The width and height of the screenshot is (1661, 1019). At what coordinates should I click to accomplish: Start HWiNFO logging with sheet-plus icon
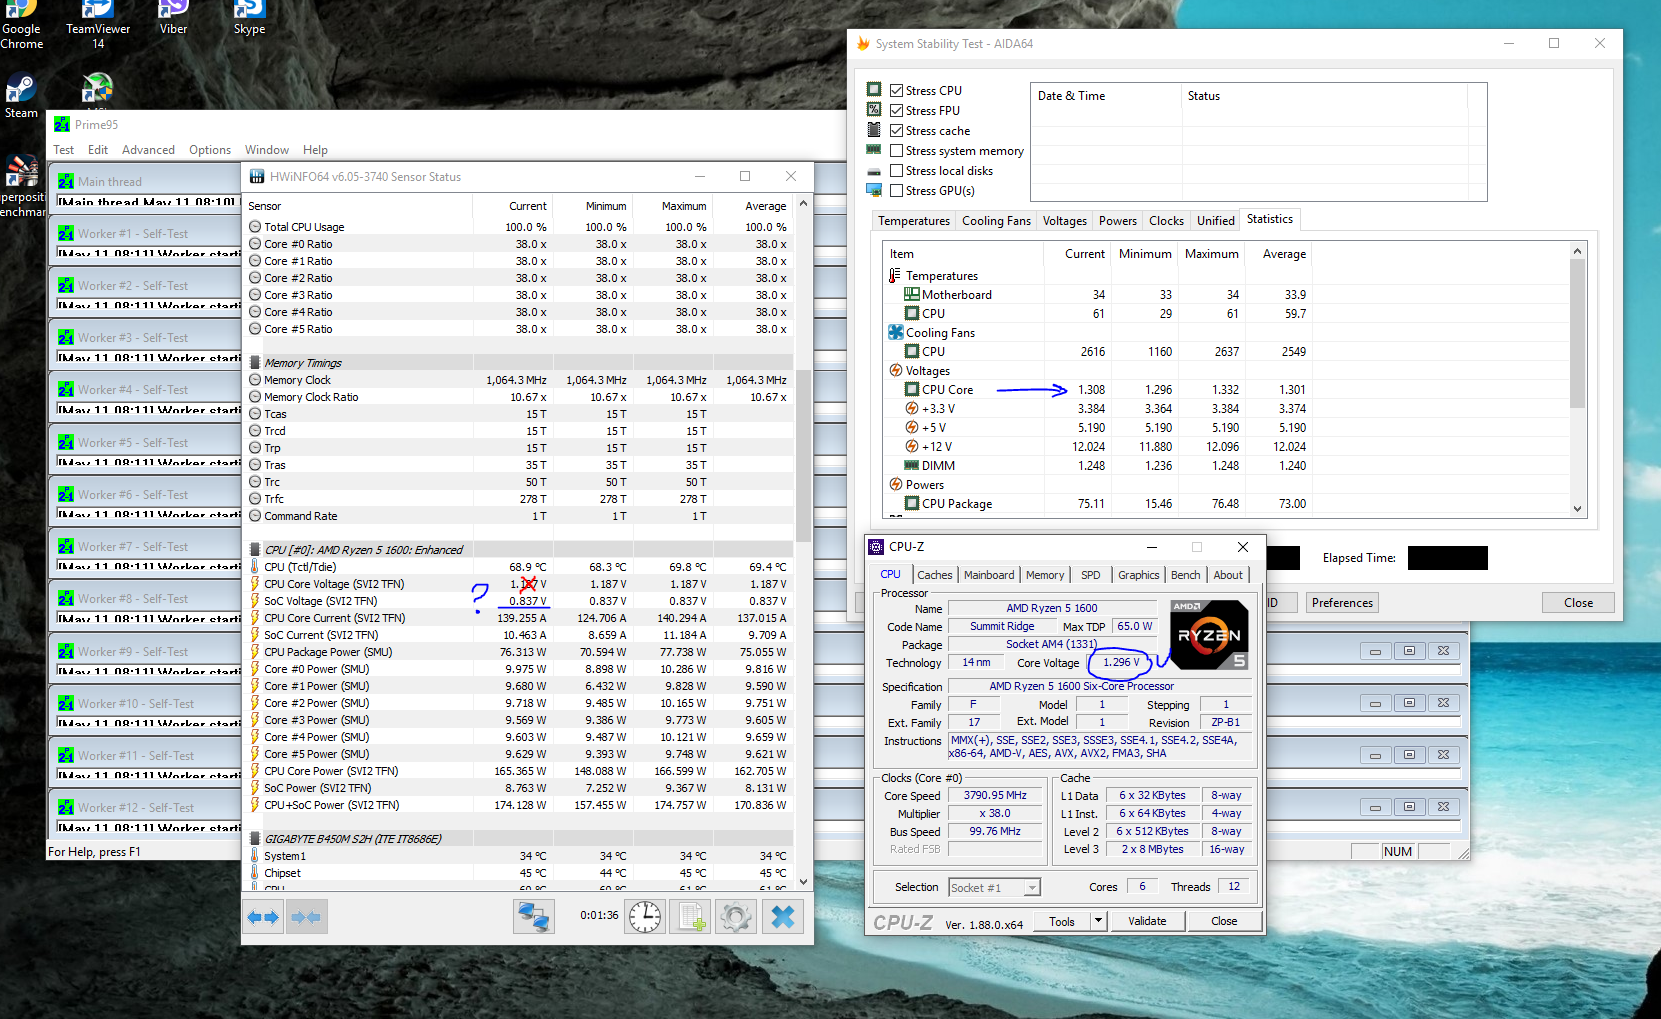[691, 916]
